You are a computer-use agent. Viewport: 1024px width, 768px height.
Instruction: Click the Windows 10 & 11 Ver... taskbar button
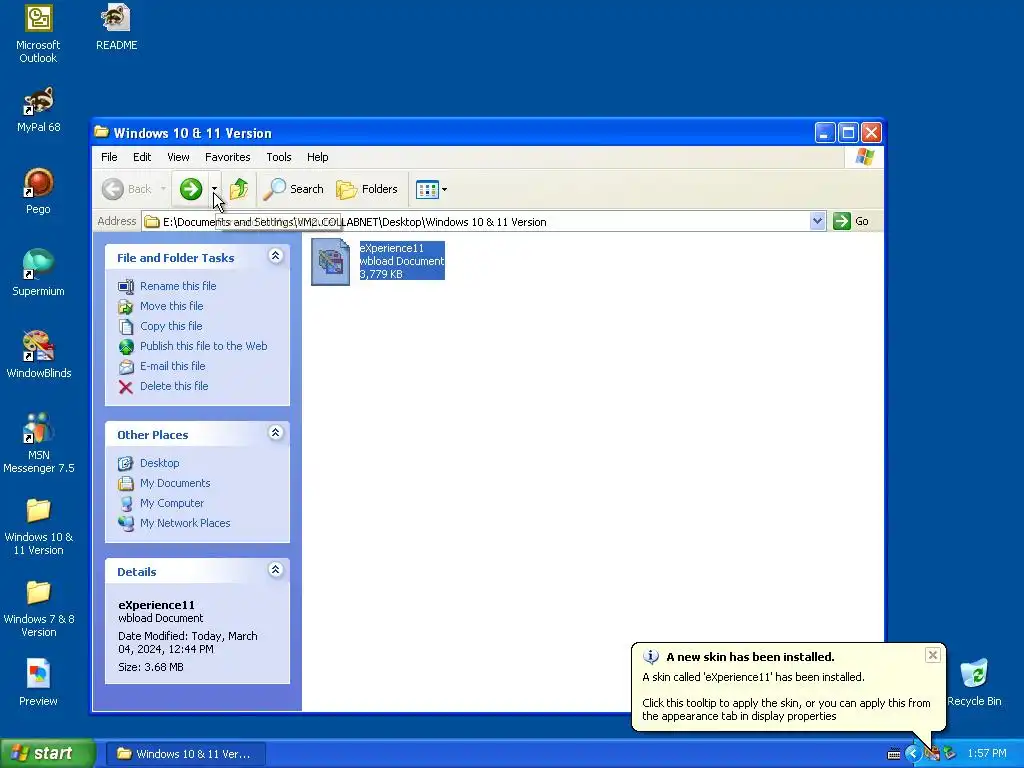pyautogui.click(x=185, y=754)
